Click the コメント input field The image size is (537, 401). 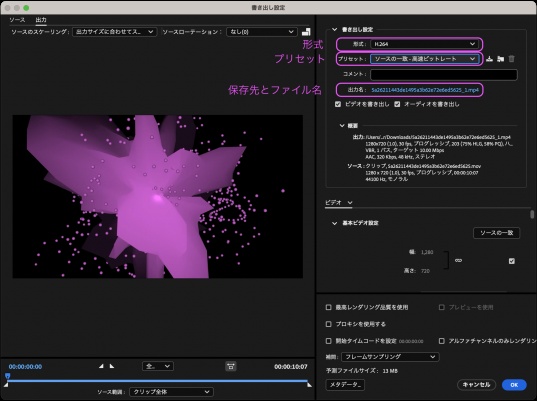point(444,74)
